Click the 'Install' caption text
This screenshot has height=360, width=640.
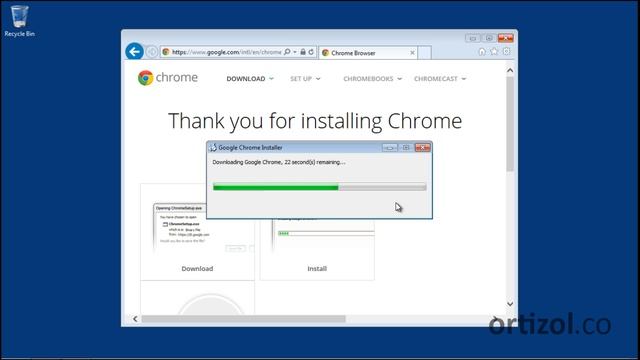317,269
